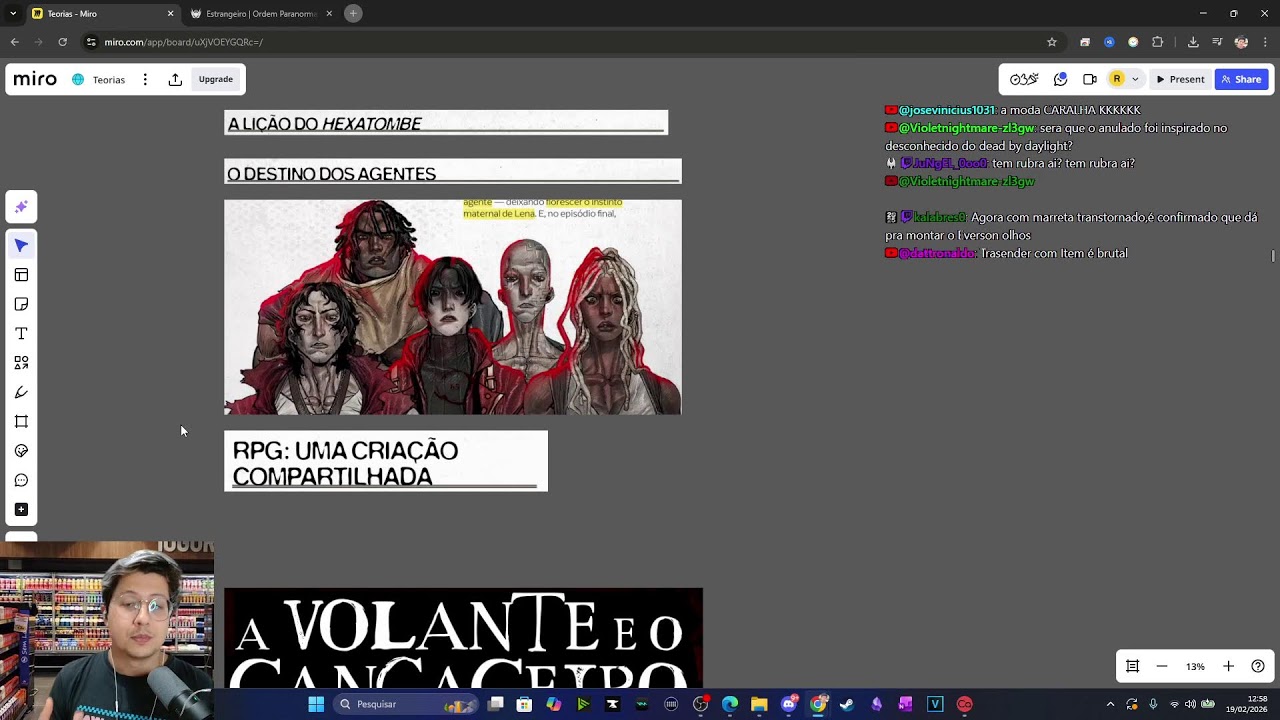Click the Miro logo
Image resolution: width=1280 pixels, height=720 pixels.
tap(35, 79)
